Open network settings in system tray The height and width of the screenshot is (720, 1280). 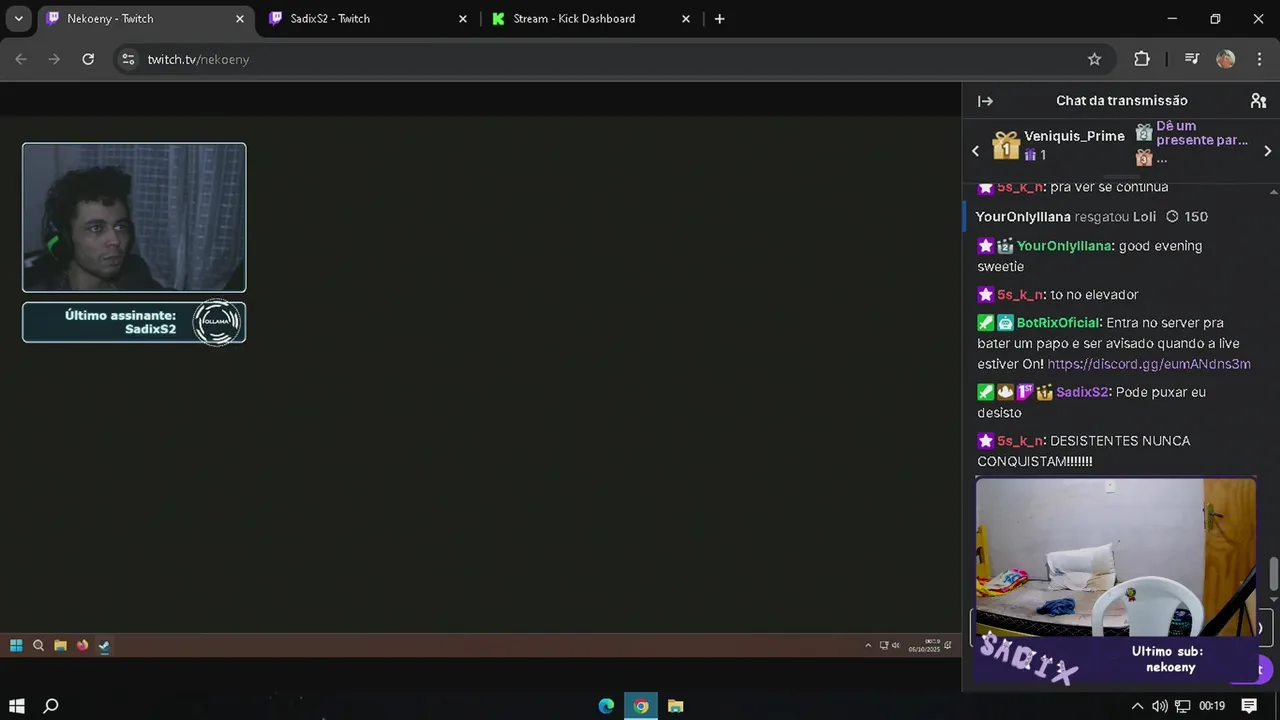(x=1183, y=706)
